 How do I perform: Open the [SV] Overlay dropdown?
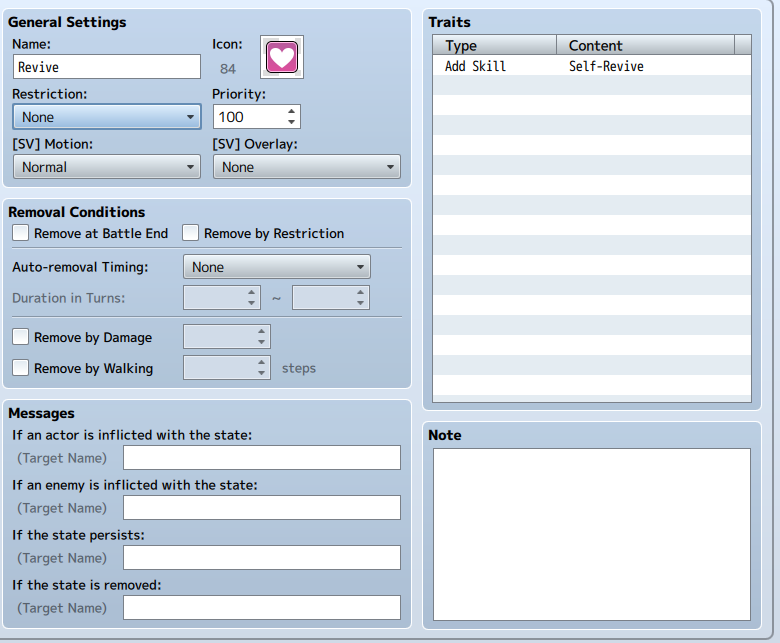[x=306, y=167]
